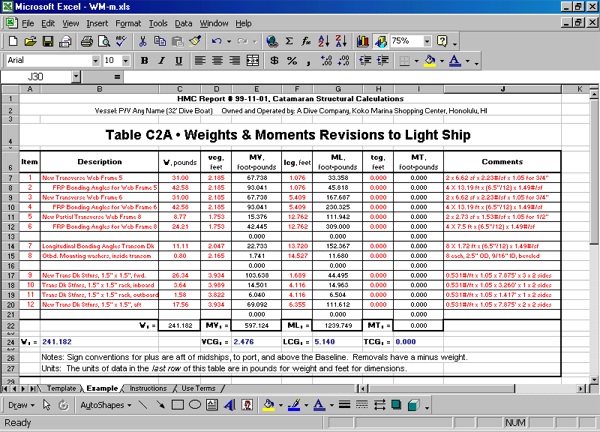Click the AutoSum sigma icon

tap(289, 42)
